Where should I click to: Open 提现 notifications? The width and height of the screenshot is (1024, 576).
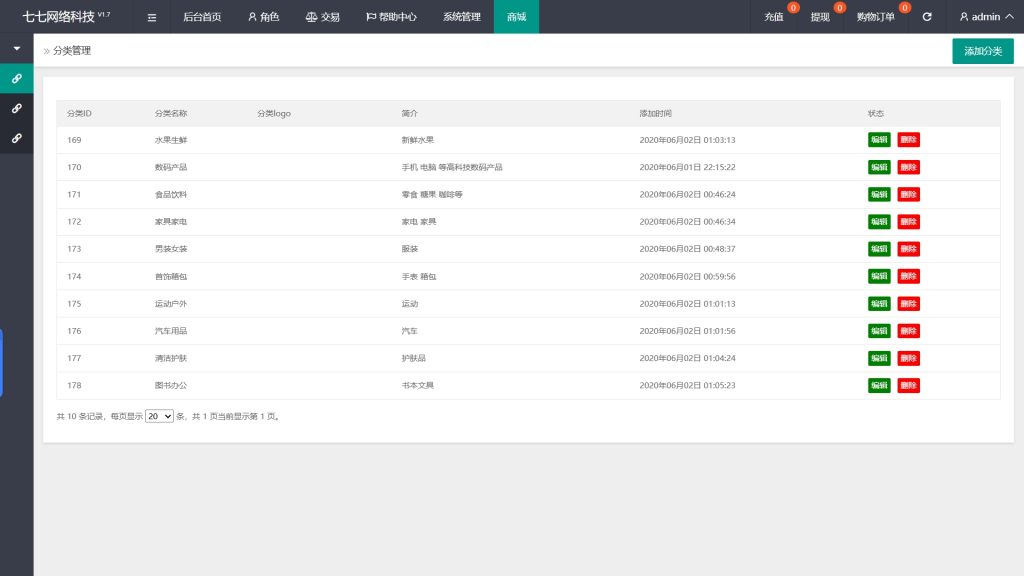820,17
